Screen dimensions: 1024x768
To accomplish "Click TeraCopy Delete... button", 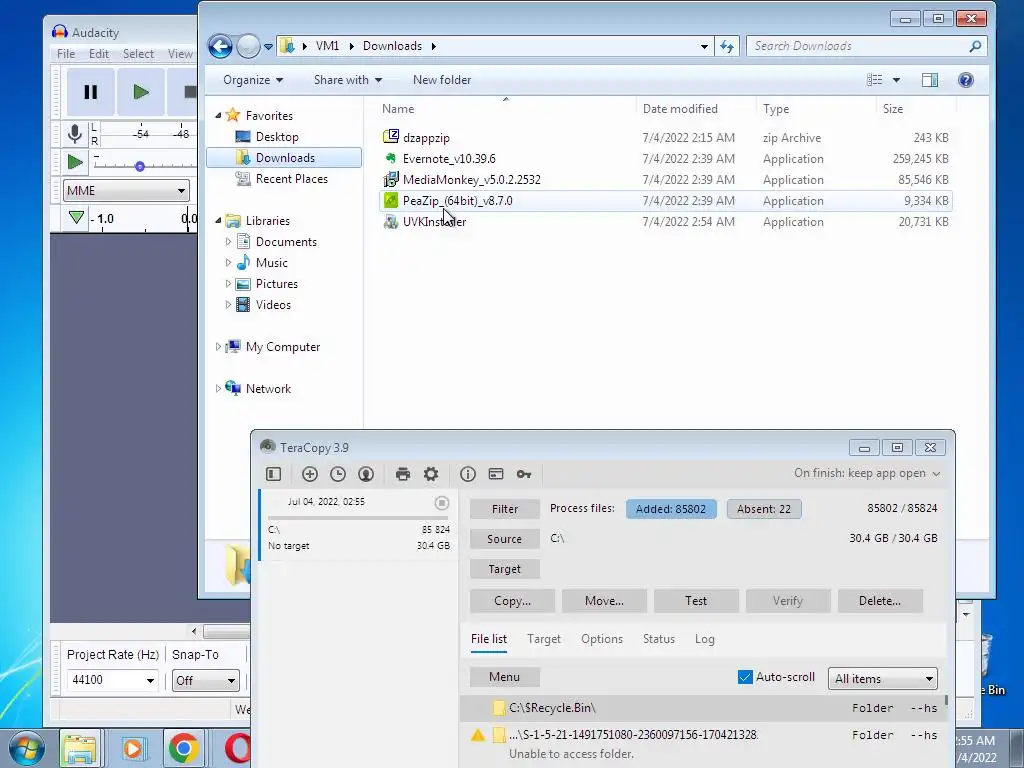I will 880,601.
